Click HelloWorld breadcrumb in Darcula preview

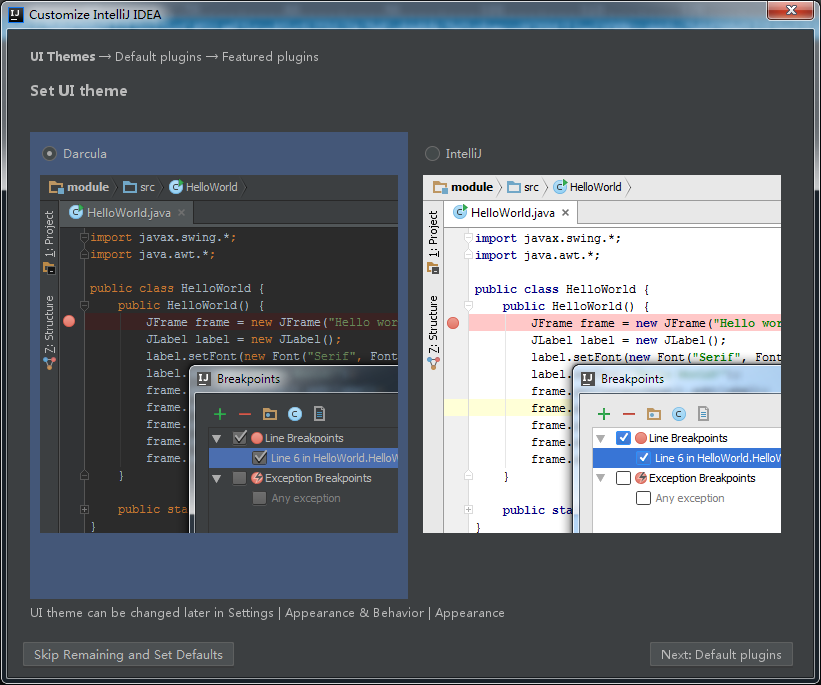[203, 187]
